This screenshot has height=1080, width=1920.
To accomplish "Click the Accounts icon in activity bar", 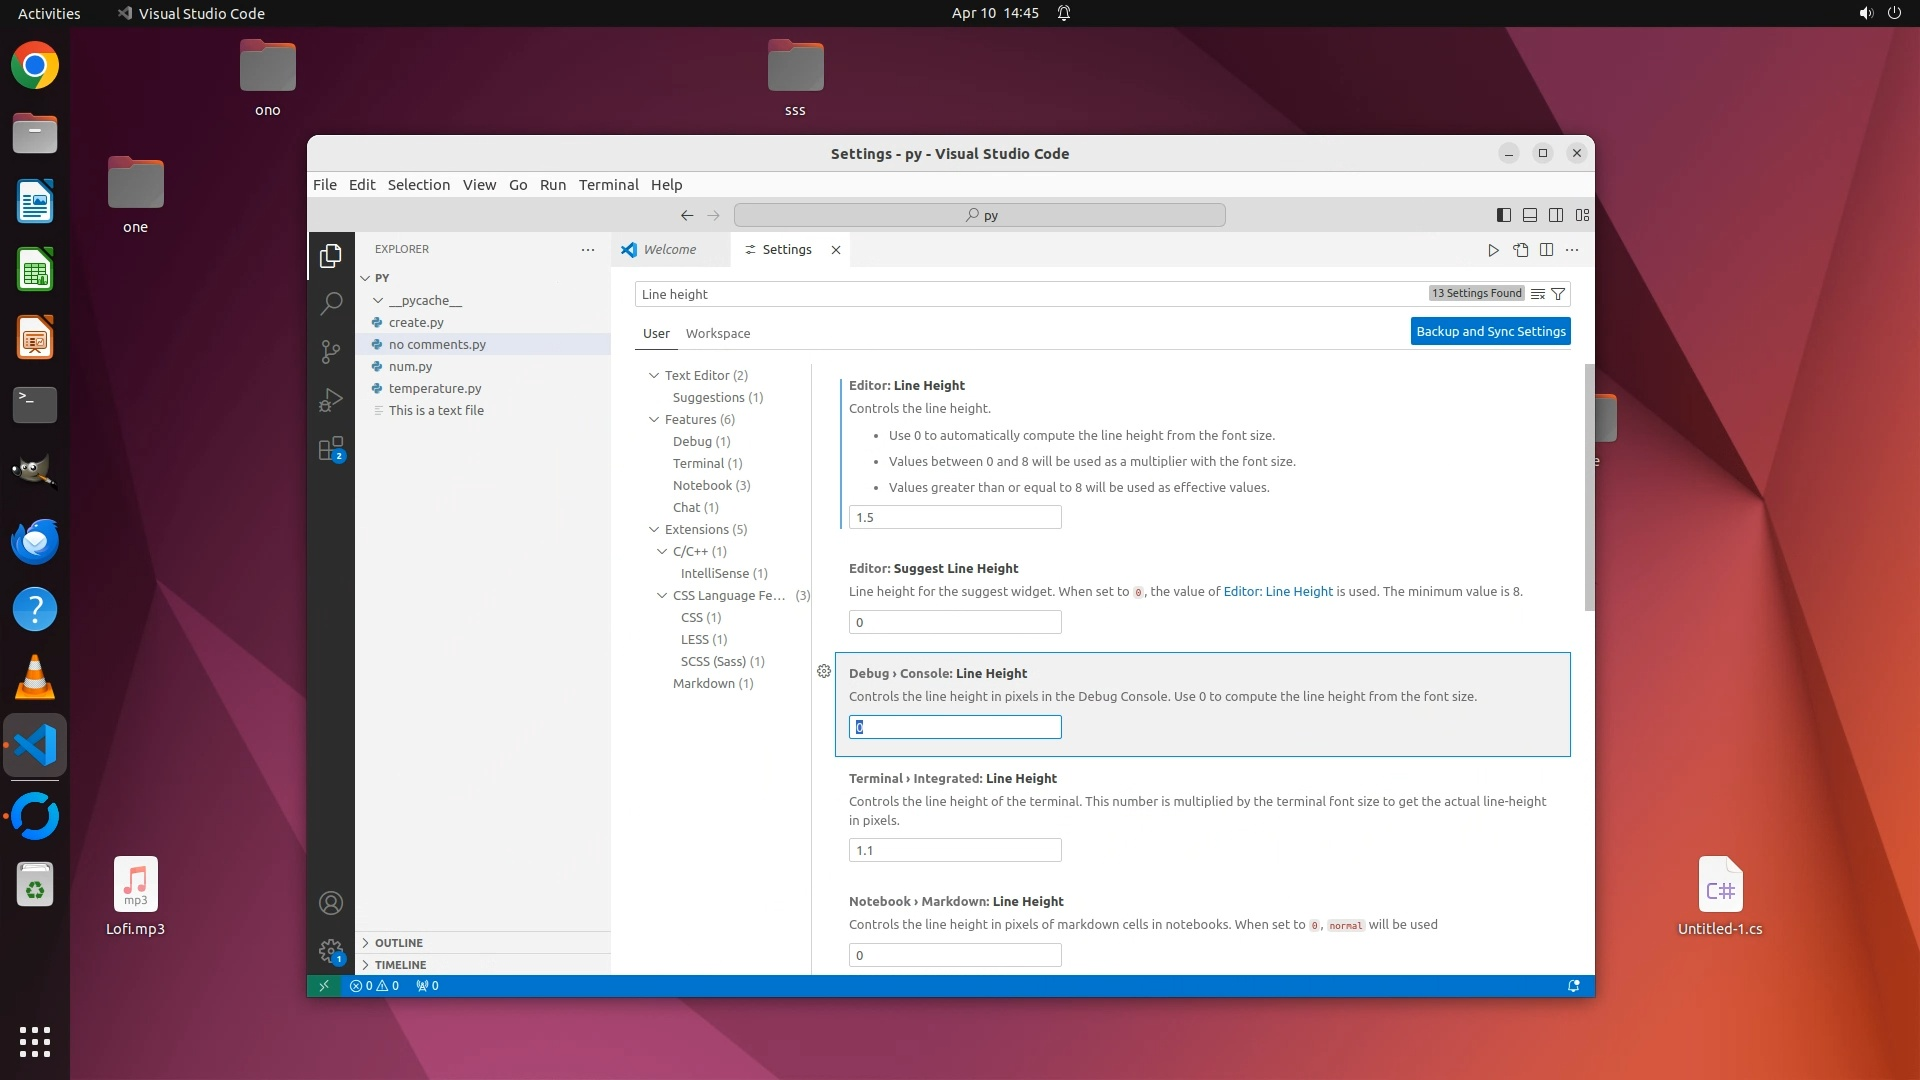I will [x=331, y=903].
